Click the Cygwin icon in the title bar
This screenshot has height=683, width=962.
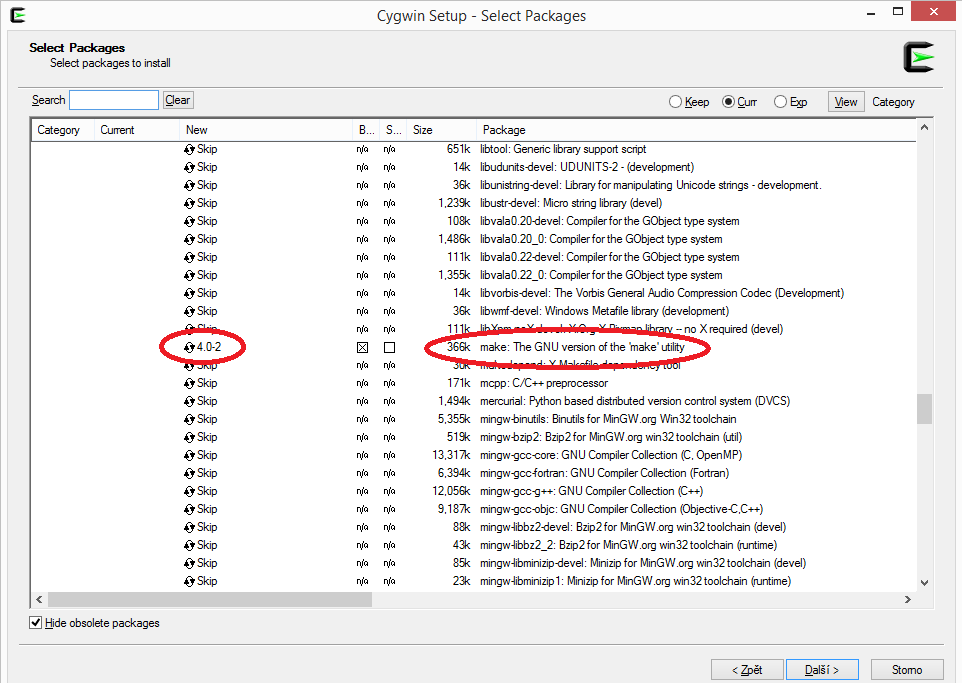16,14
